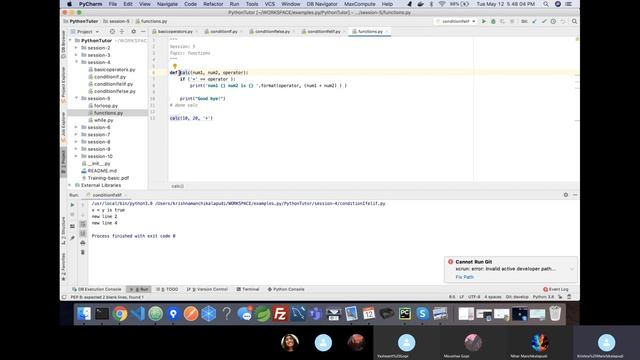The image size is (640, 360).
Task: Click the session-5 breadcrumb in navigation bar
Action: coord(116,21)
